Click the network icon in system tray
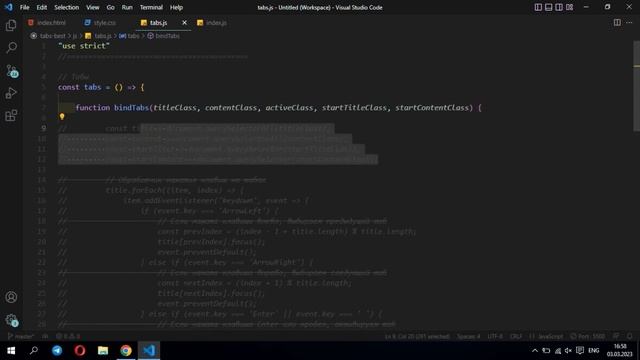This screenshot has height=360, width=640. coord(558,351)
